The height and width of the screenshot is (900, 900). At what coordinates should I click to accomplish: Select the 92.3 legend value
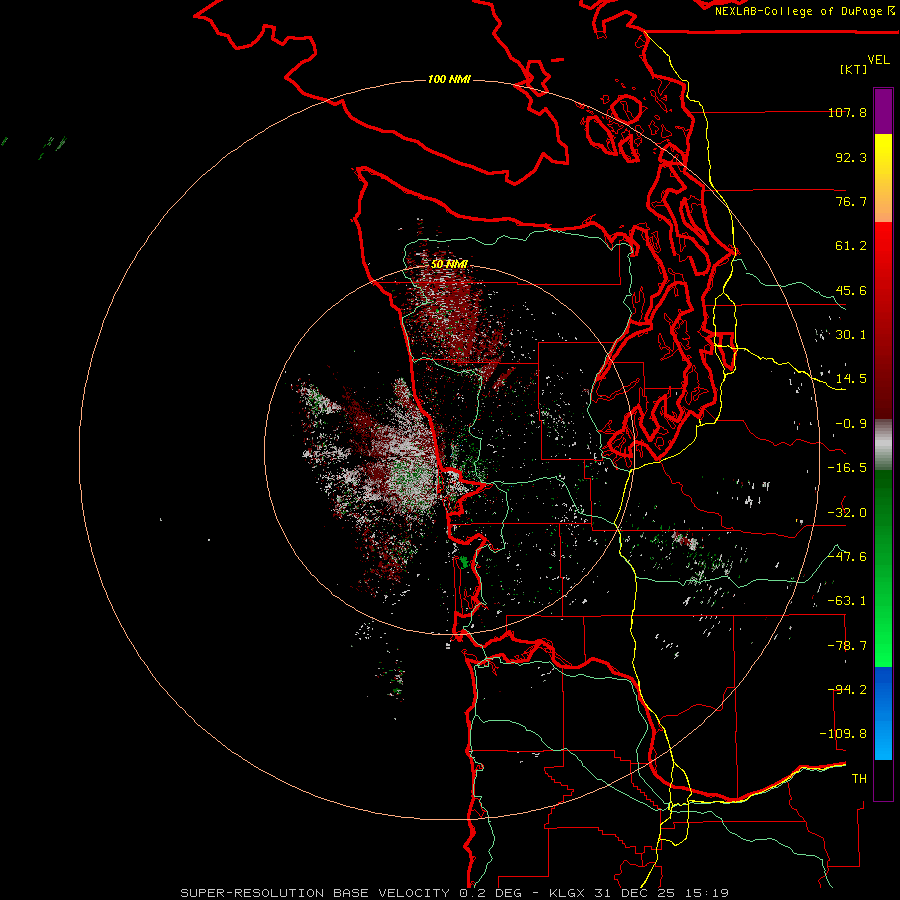coord(851,157)
